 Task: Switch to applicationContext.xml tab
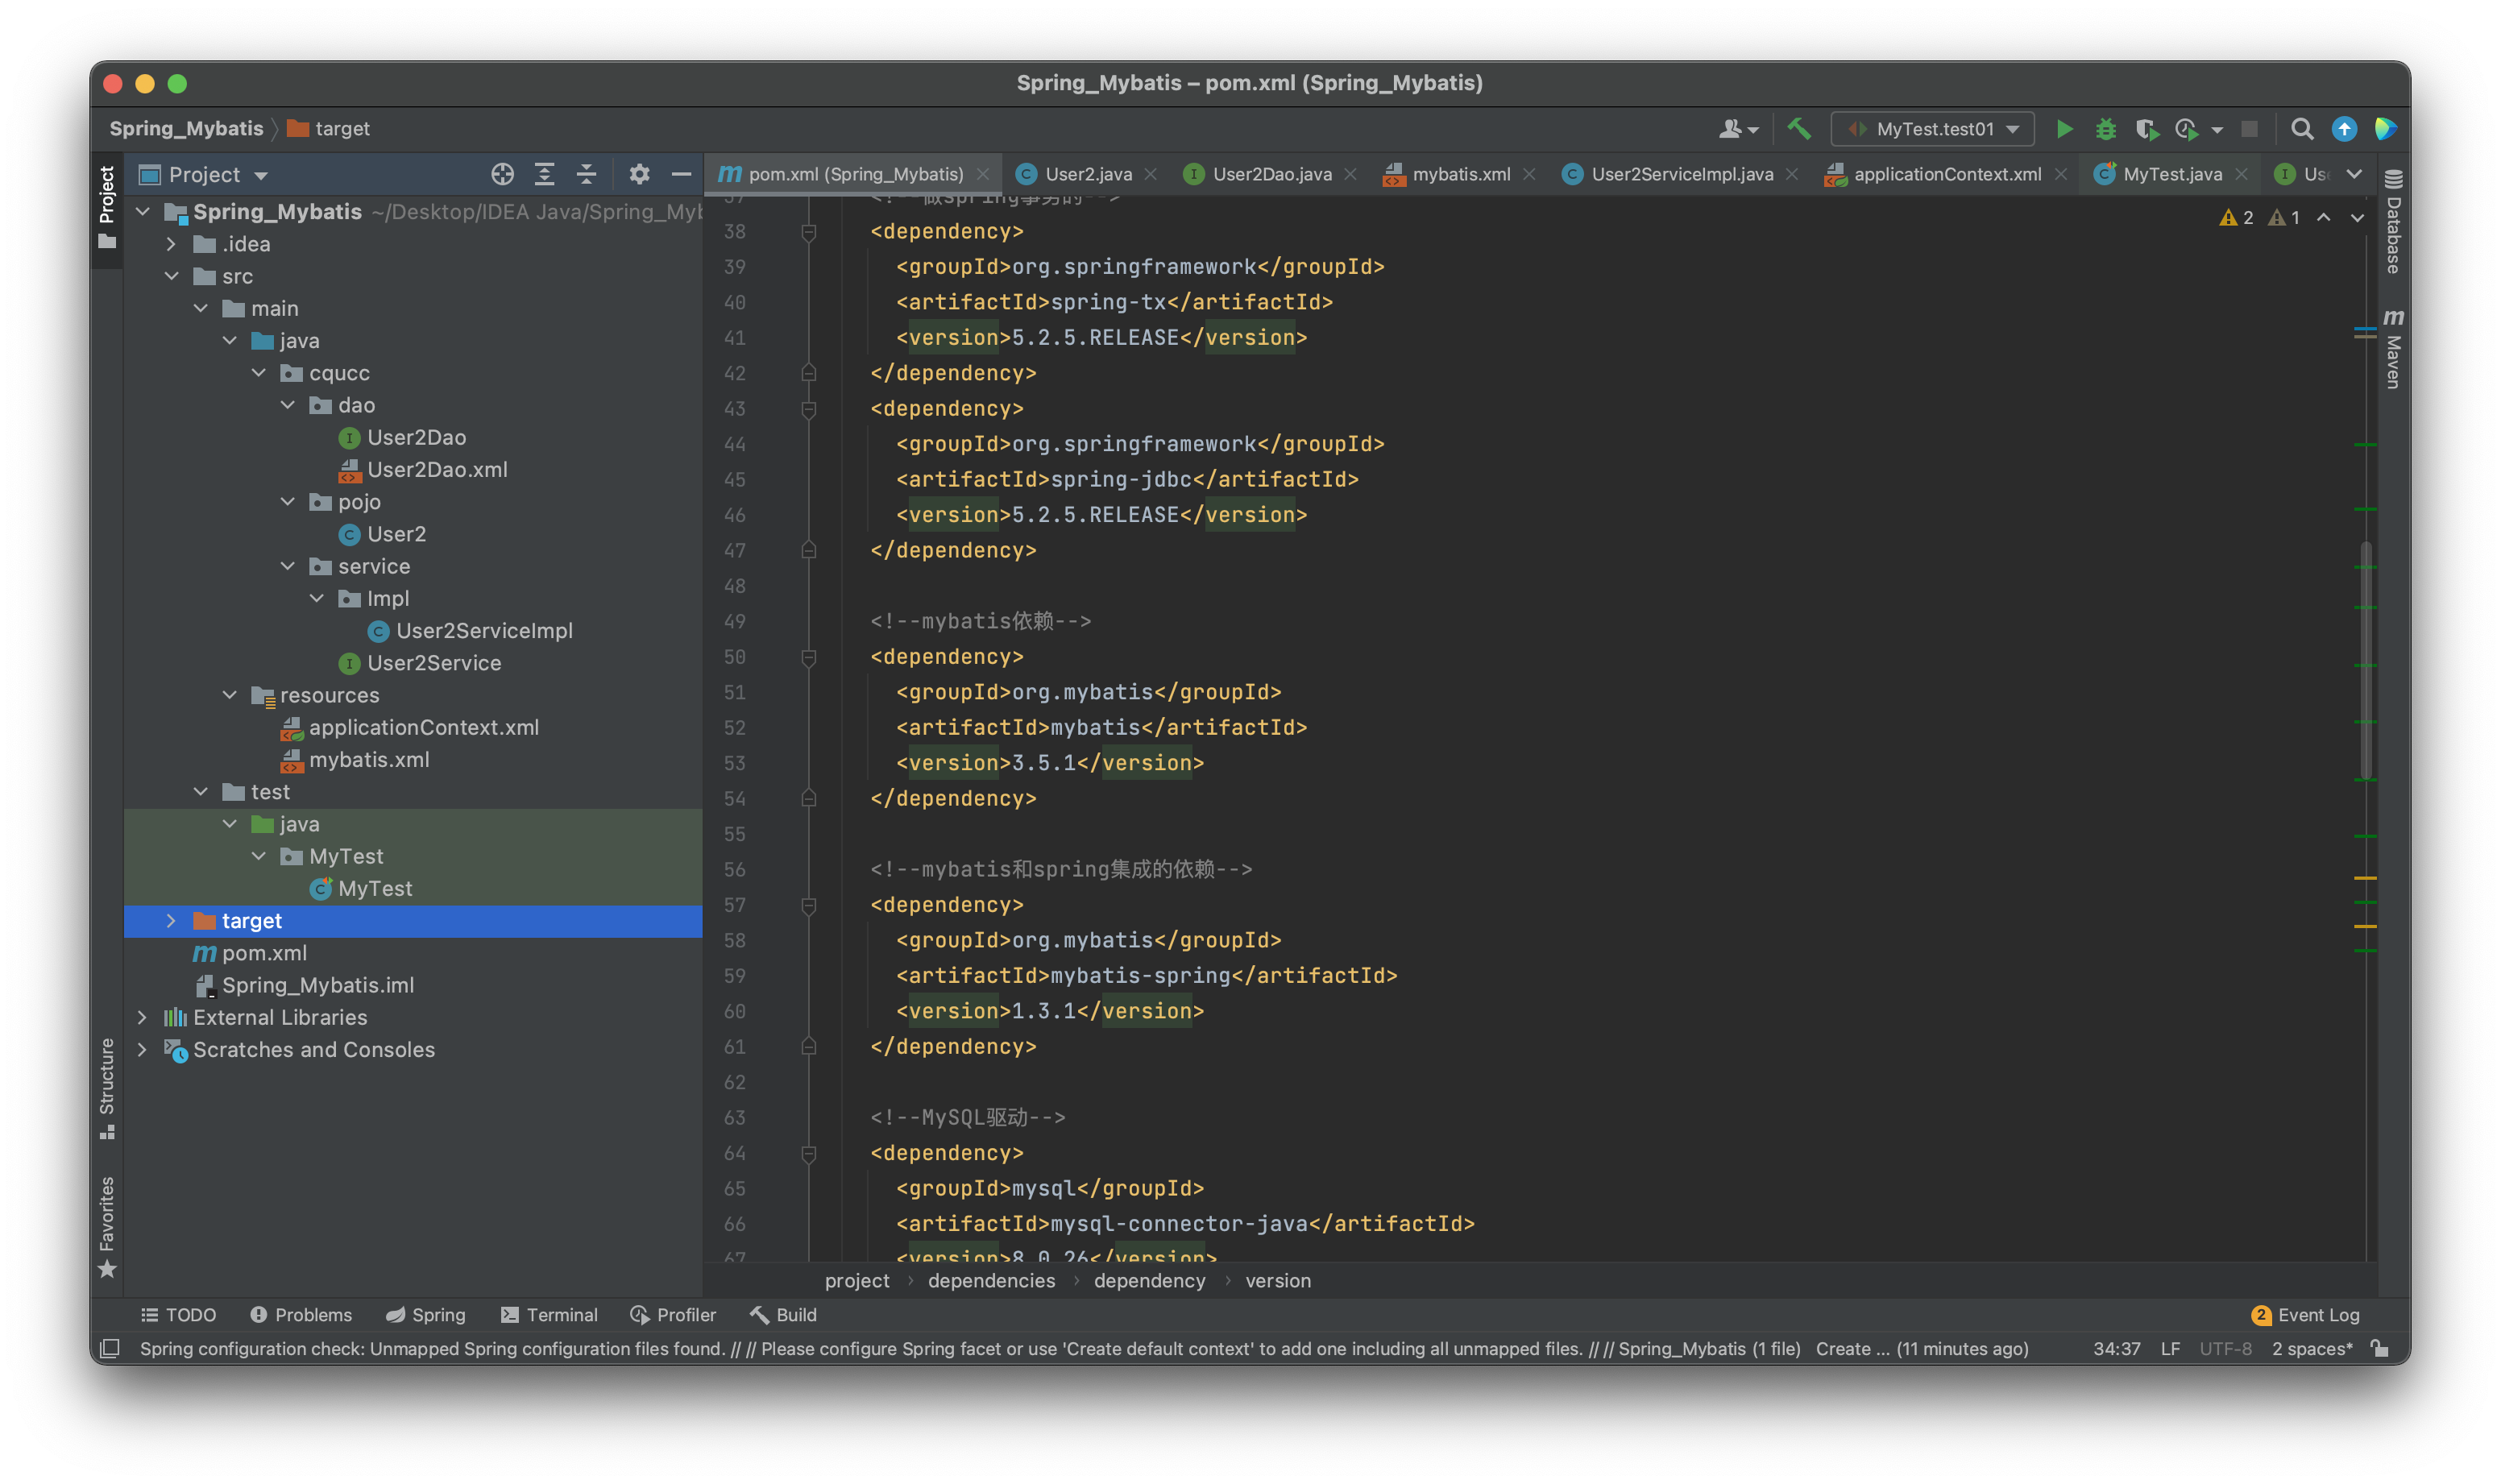coord(1946,175)
